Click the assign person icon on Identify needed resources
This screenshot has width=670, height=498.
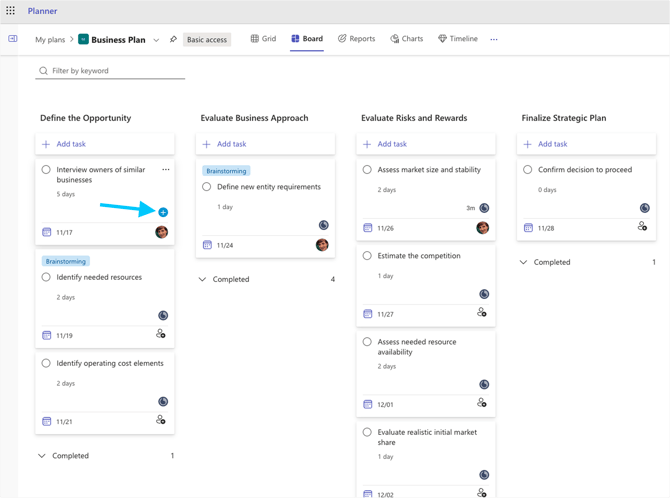tap(161, 334)
